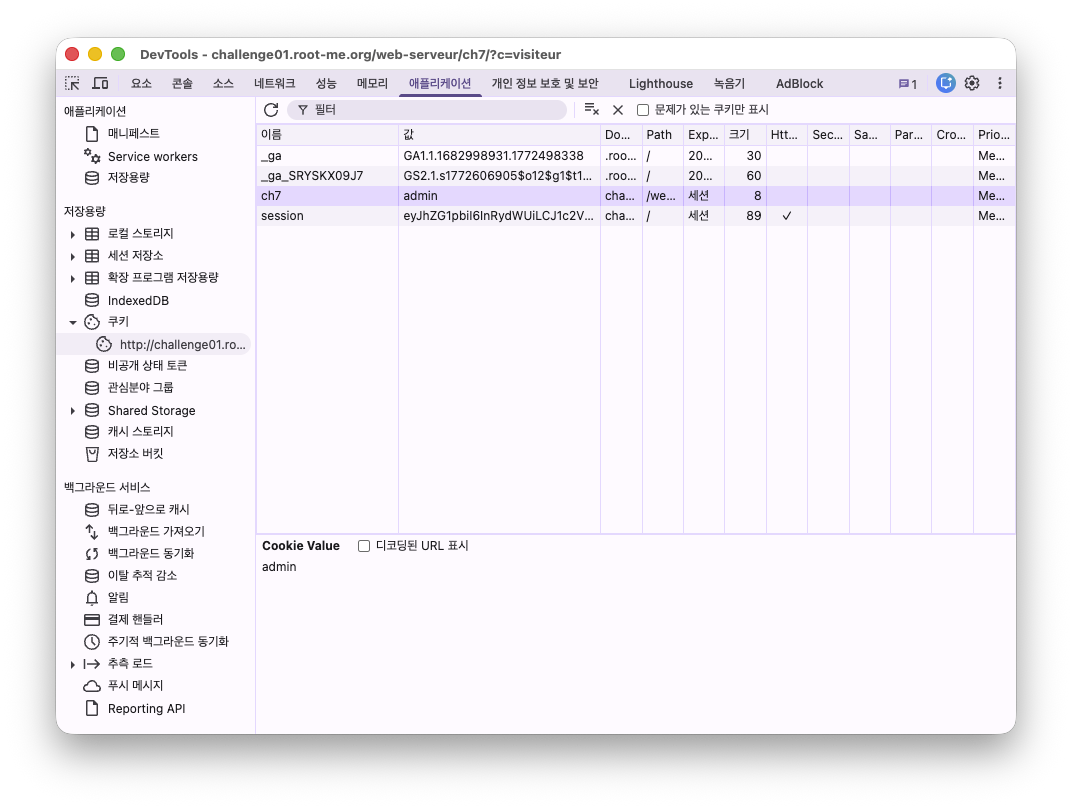Viewport: 1072px width, 808px height.
Task: Sort by 이름 column header
Action: (327, 135)
